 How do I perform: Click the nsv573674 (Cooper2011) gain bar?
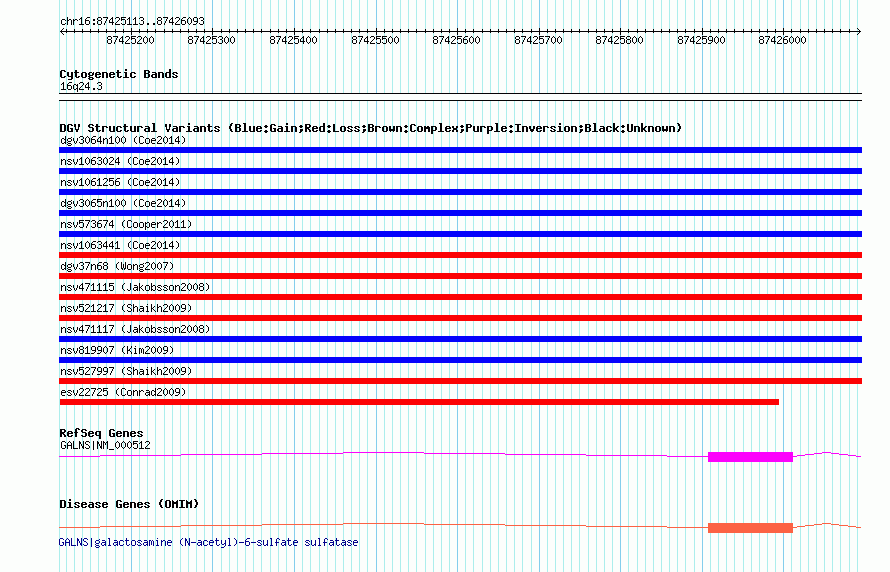[460, 234]
